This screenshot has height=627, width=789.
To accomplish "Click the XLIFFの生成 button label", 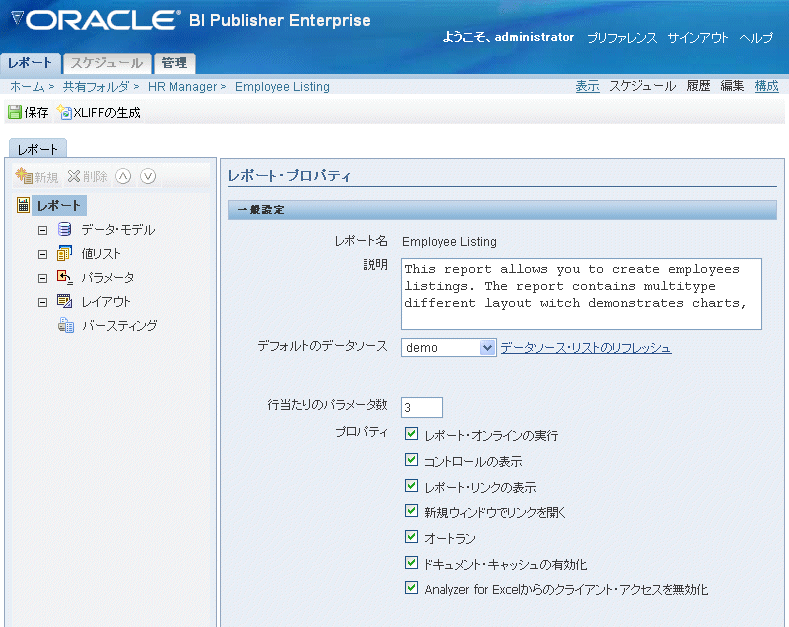I will (x=107, y=112).
